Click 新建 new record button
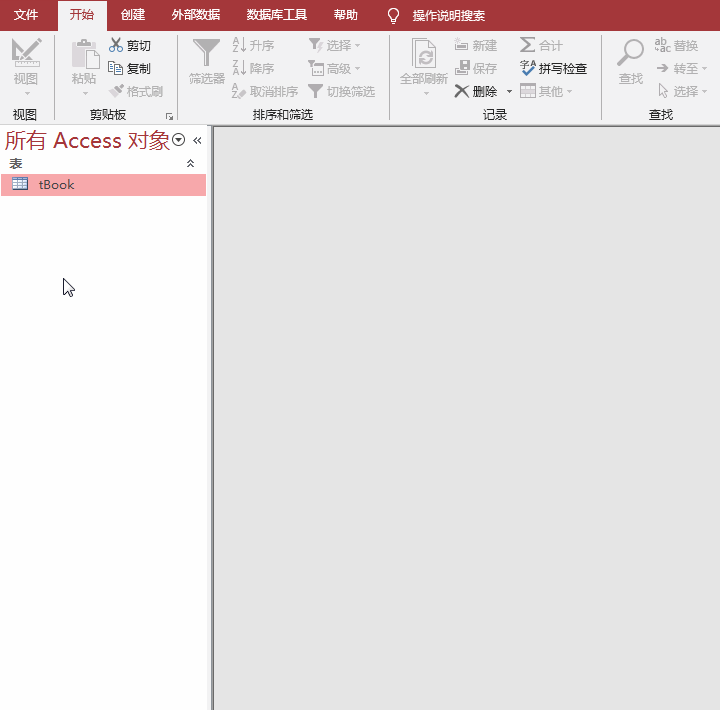The height and width of the screenshot is (710, 720). [x=475, y=45]
